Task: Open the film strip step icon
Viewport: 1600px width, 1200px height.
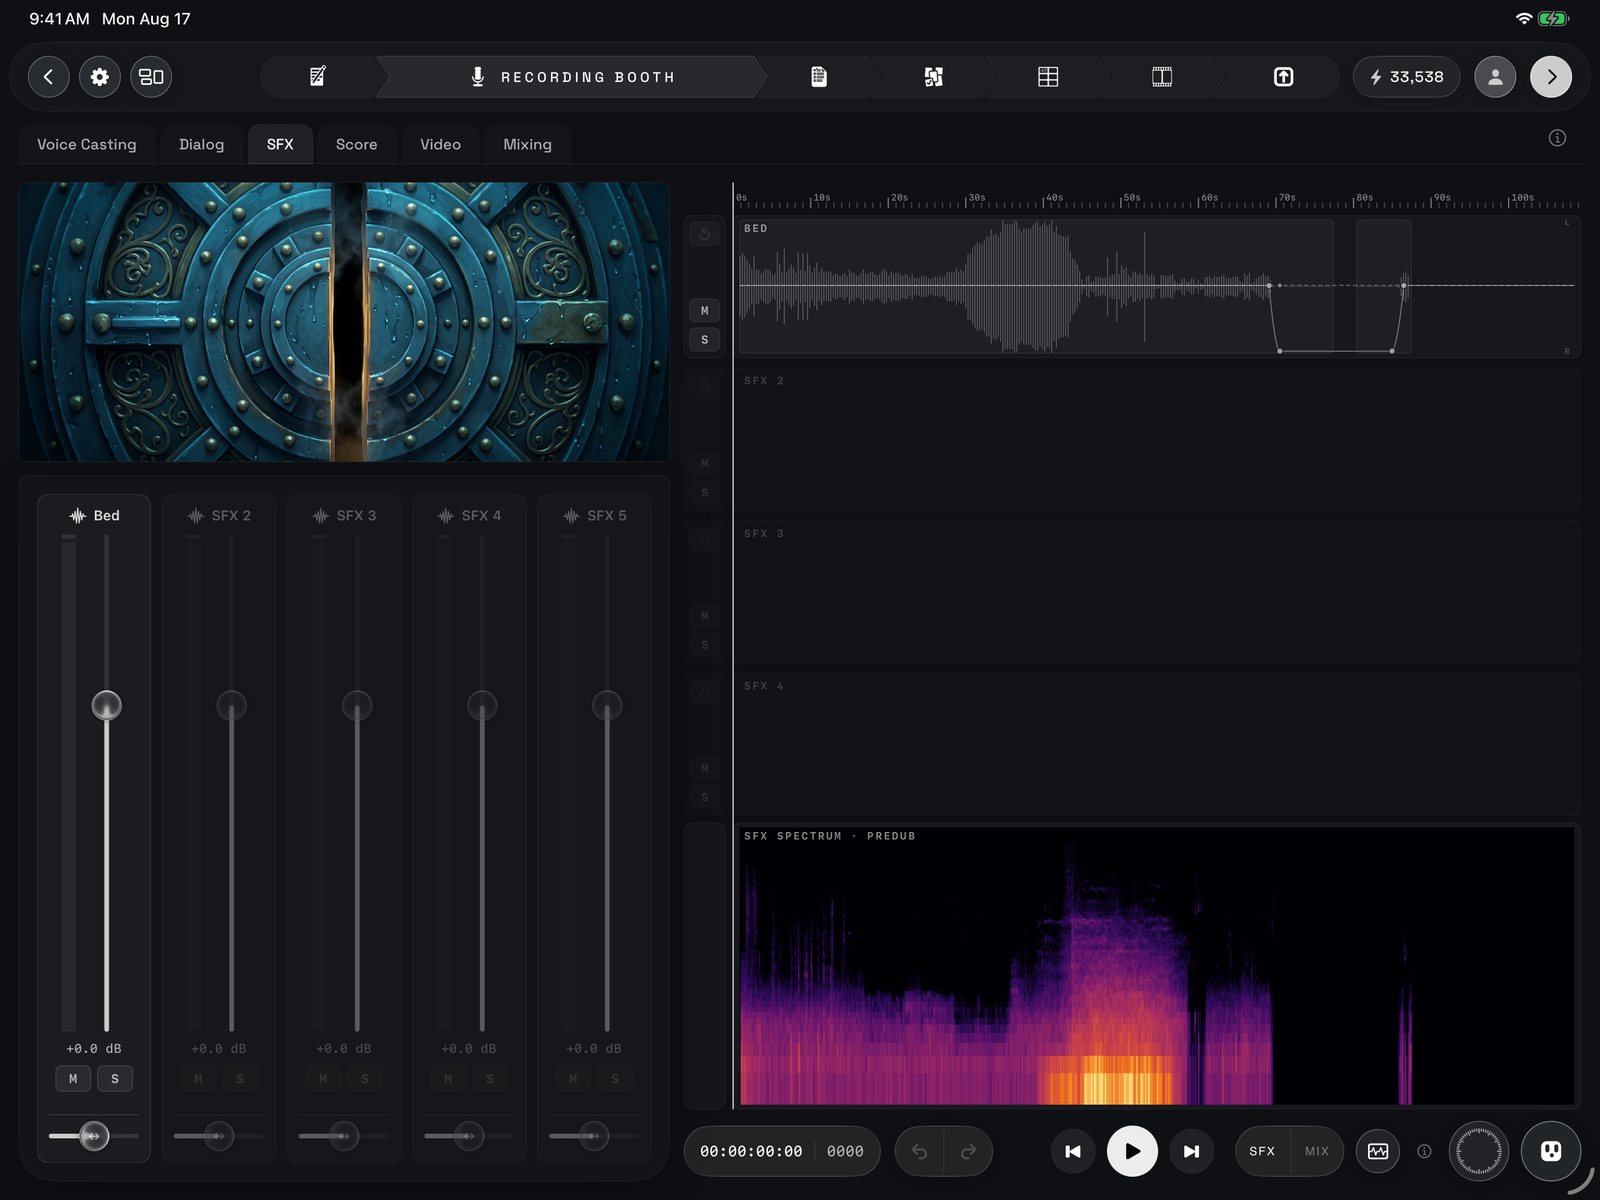Action: 1162,77
